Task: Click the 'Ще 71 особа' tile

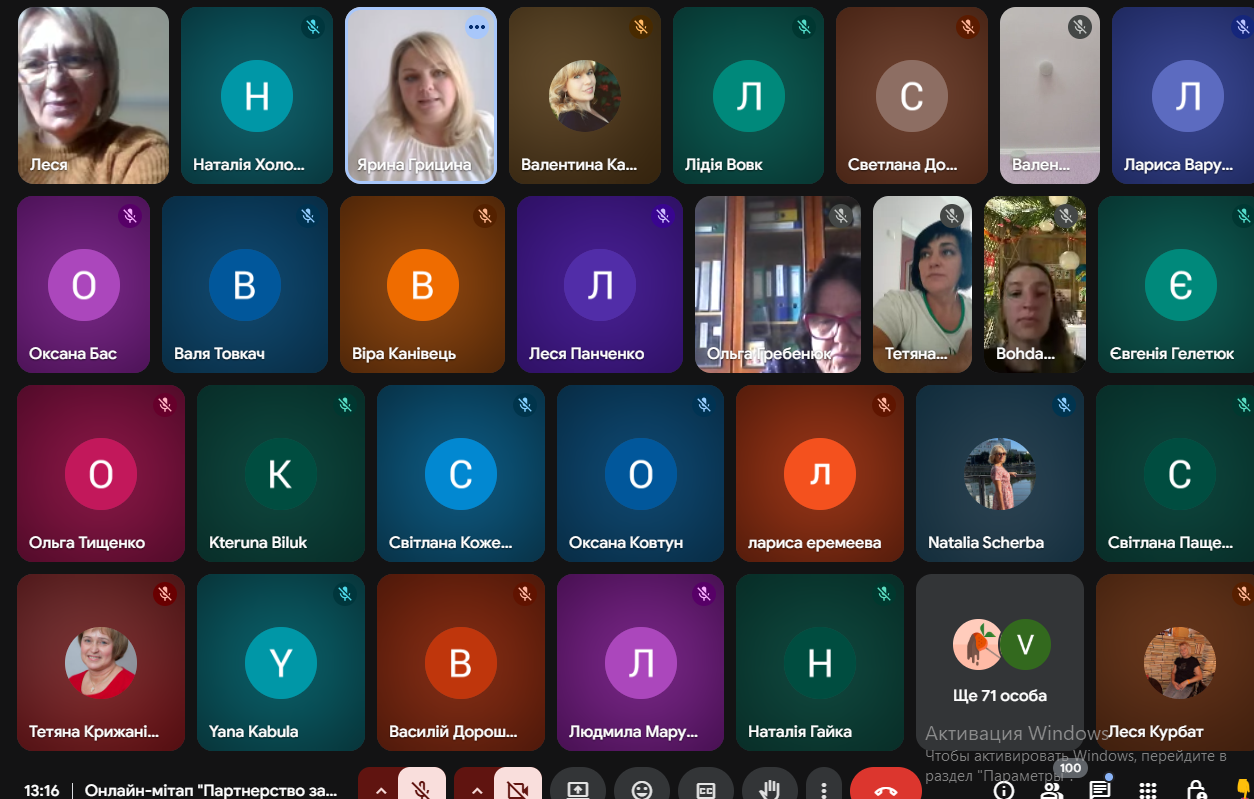Action: click(1000, 662)
